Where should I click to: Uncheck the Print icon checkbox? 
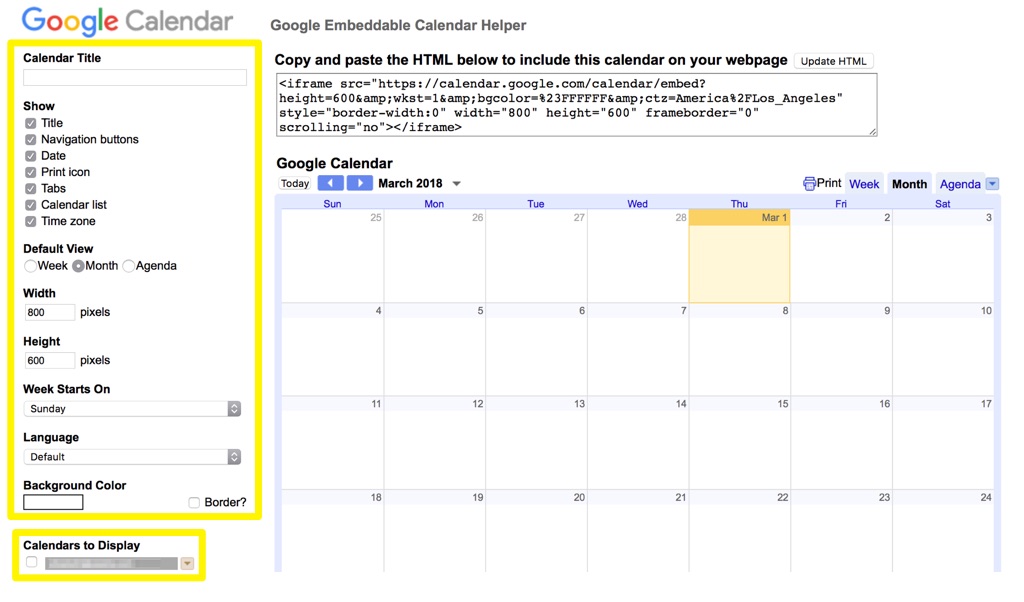click(31, 172)
